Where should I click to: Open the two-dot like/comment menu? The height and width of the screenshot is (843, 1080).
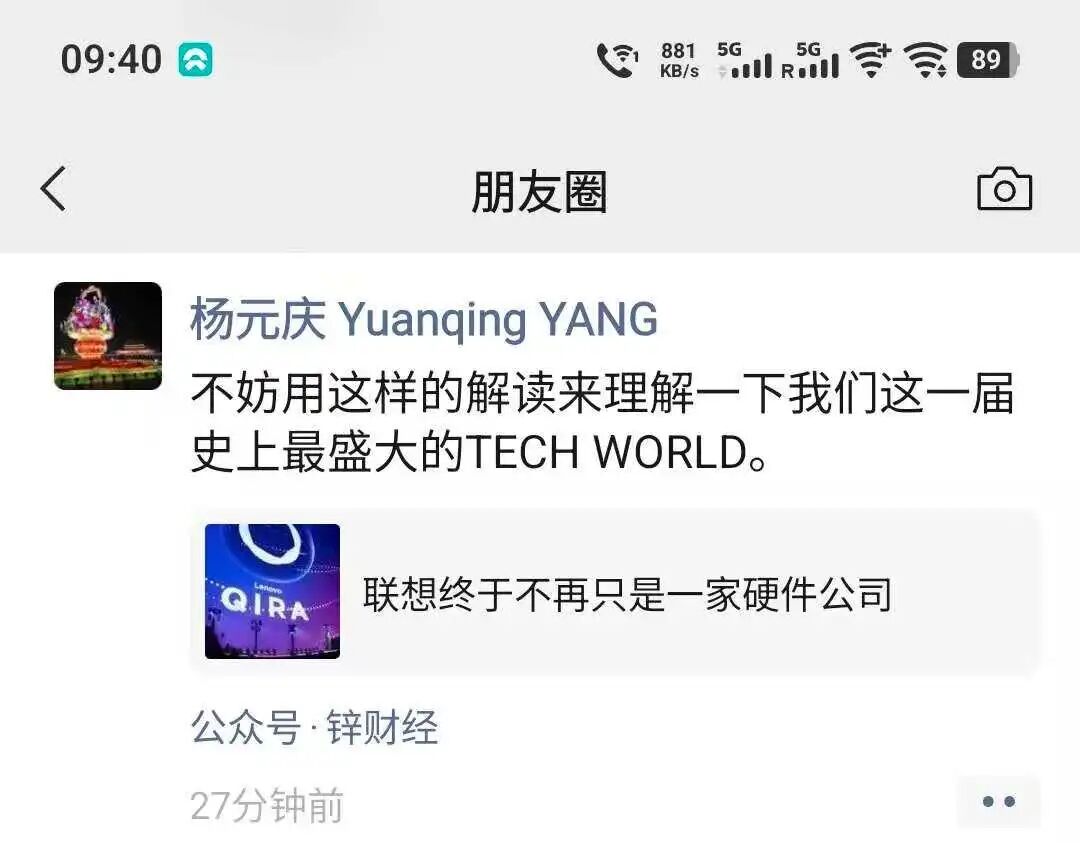point(998,801)
